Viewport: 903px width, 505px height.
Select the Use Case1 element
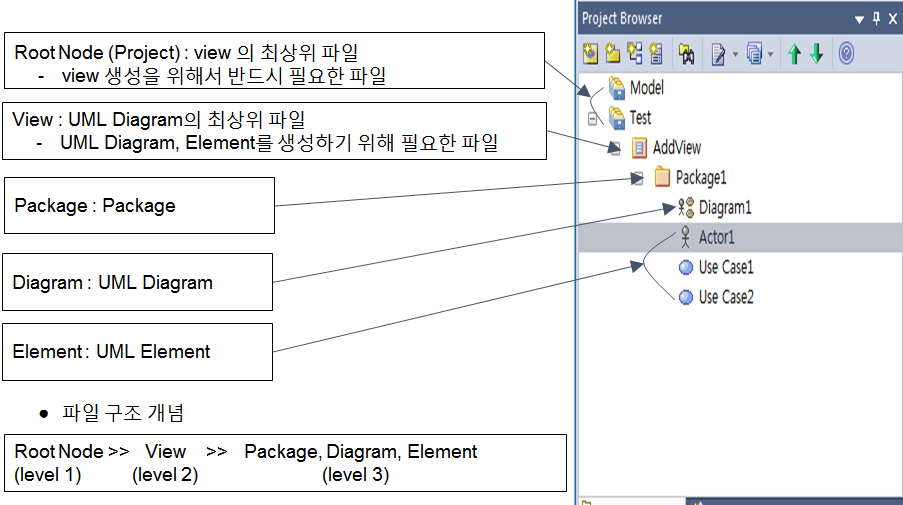726,267
